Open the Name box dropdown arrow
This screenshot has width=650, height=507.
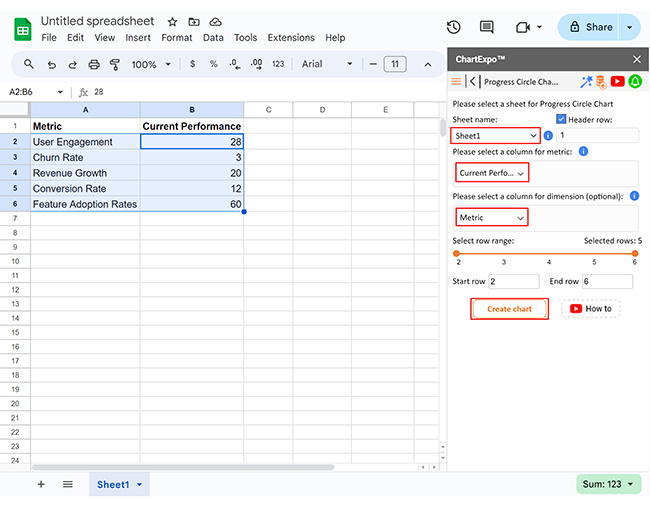click(61, 92)
